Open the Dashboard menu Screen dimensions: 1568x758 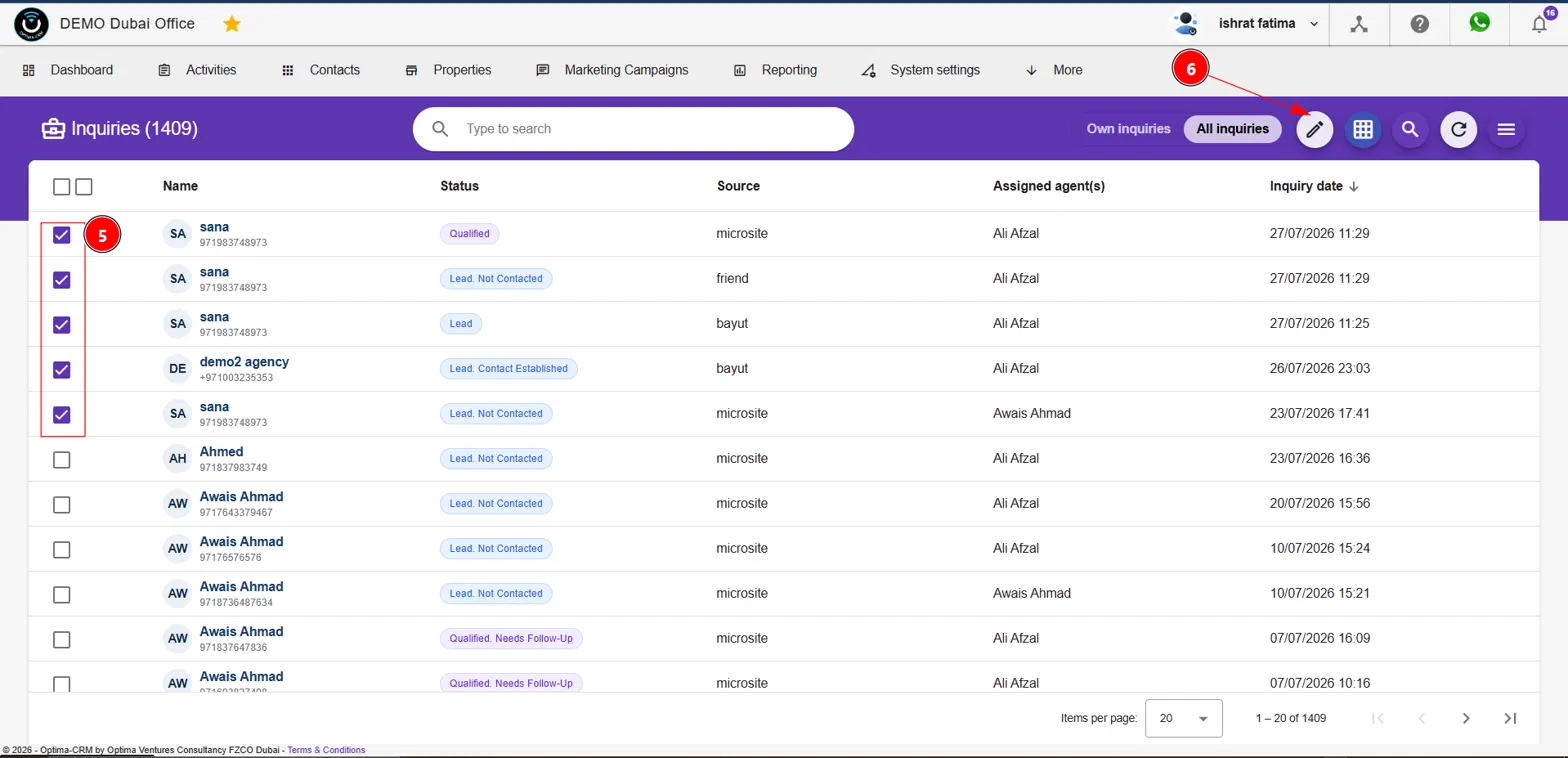[68, 70]
